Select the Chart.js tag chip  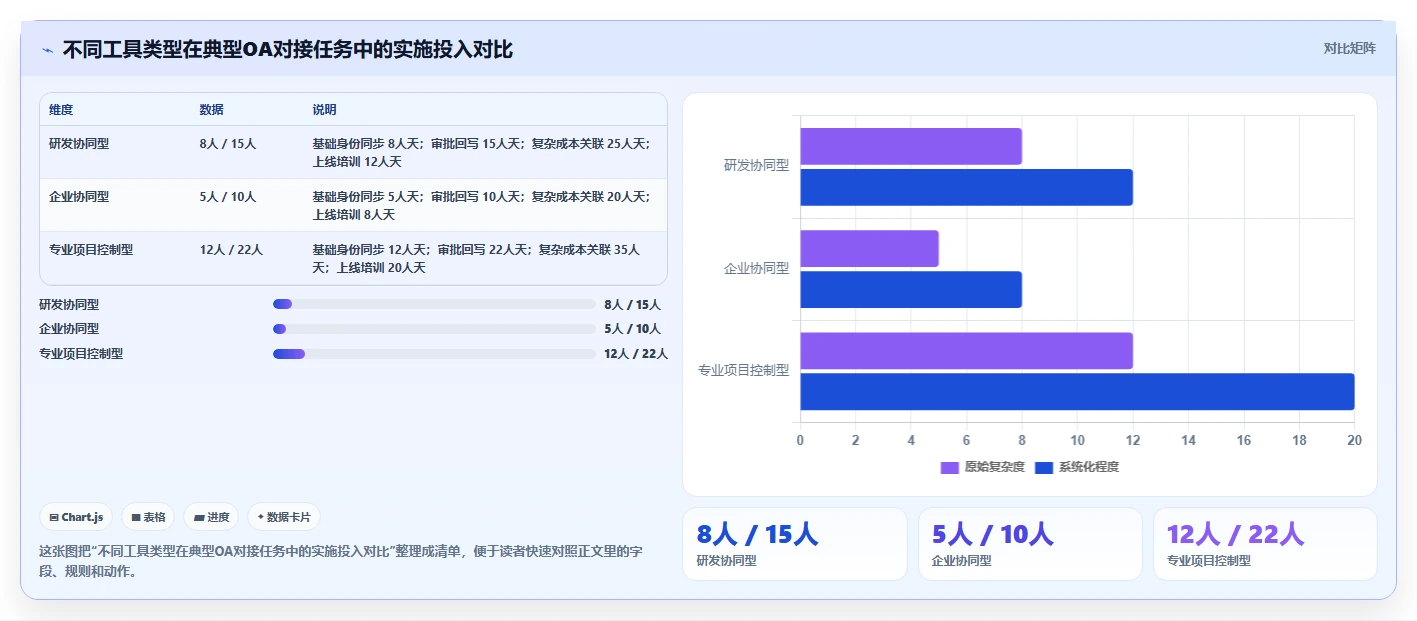[77, 517]
